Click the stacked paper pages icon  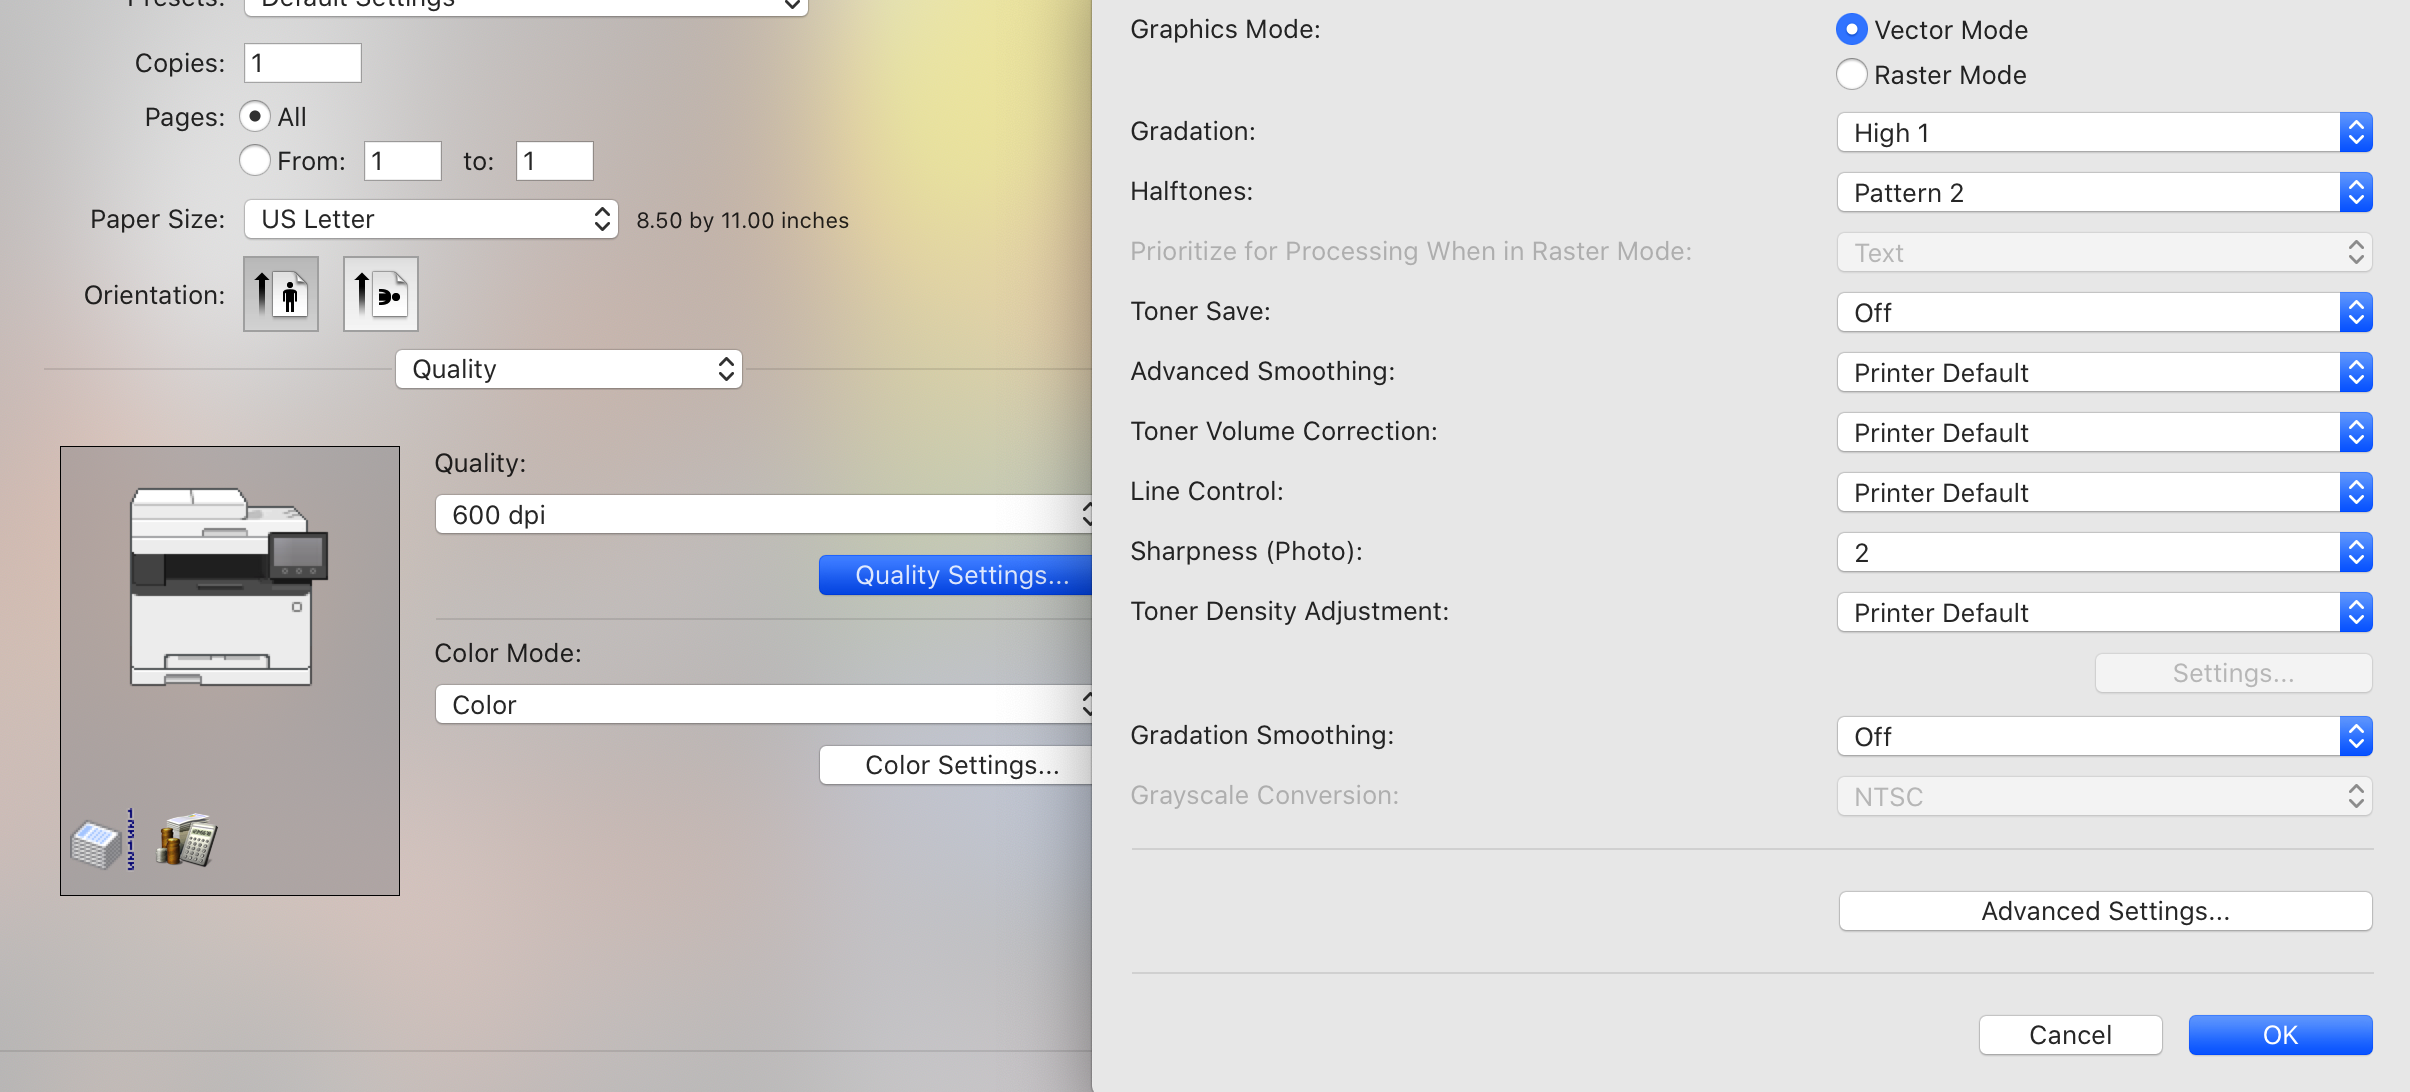click(x=98, y=842)
